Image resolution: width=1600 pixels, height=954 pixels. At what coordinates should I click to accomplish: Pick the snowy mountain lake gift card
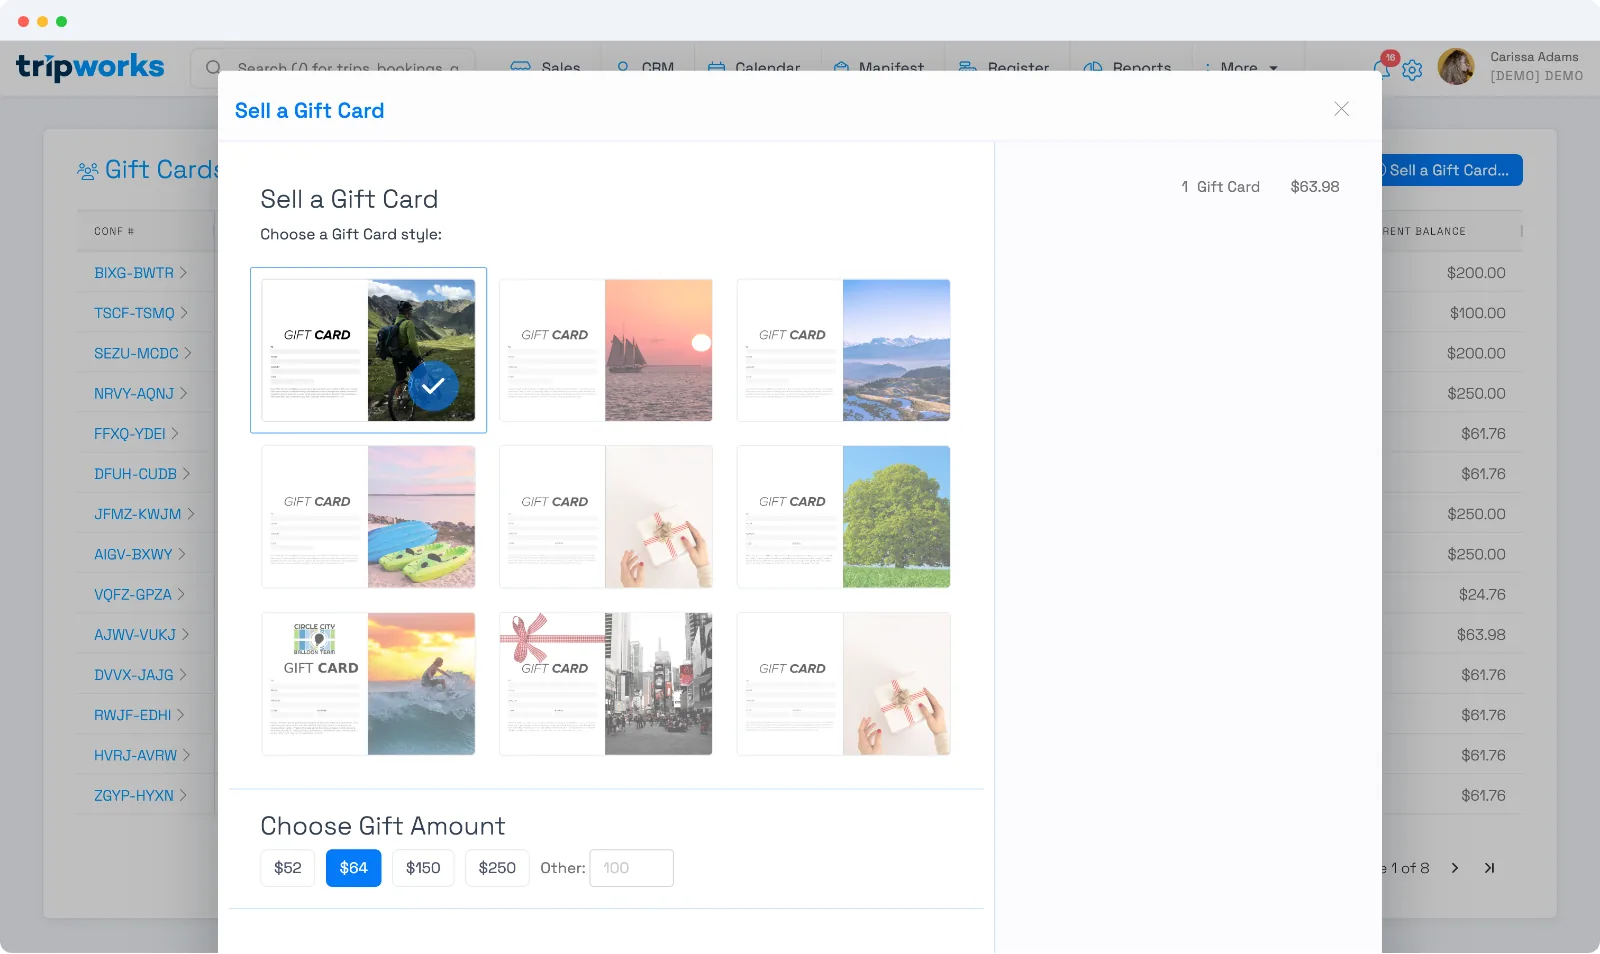click(x=843, y=350)
